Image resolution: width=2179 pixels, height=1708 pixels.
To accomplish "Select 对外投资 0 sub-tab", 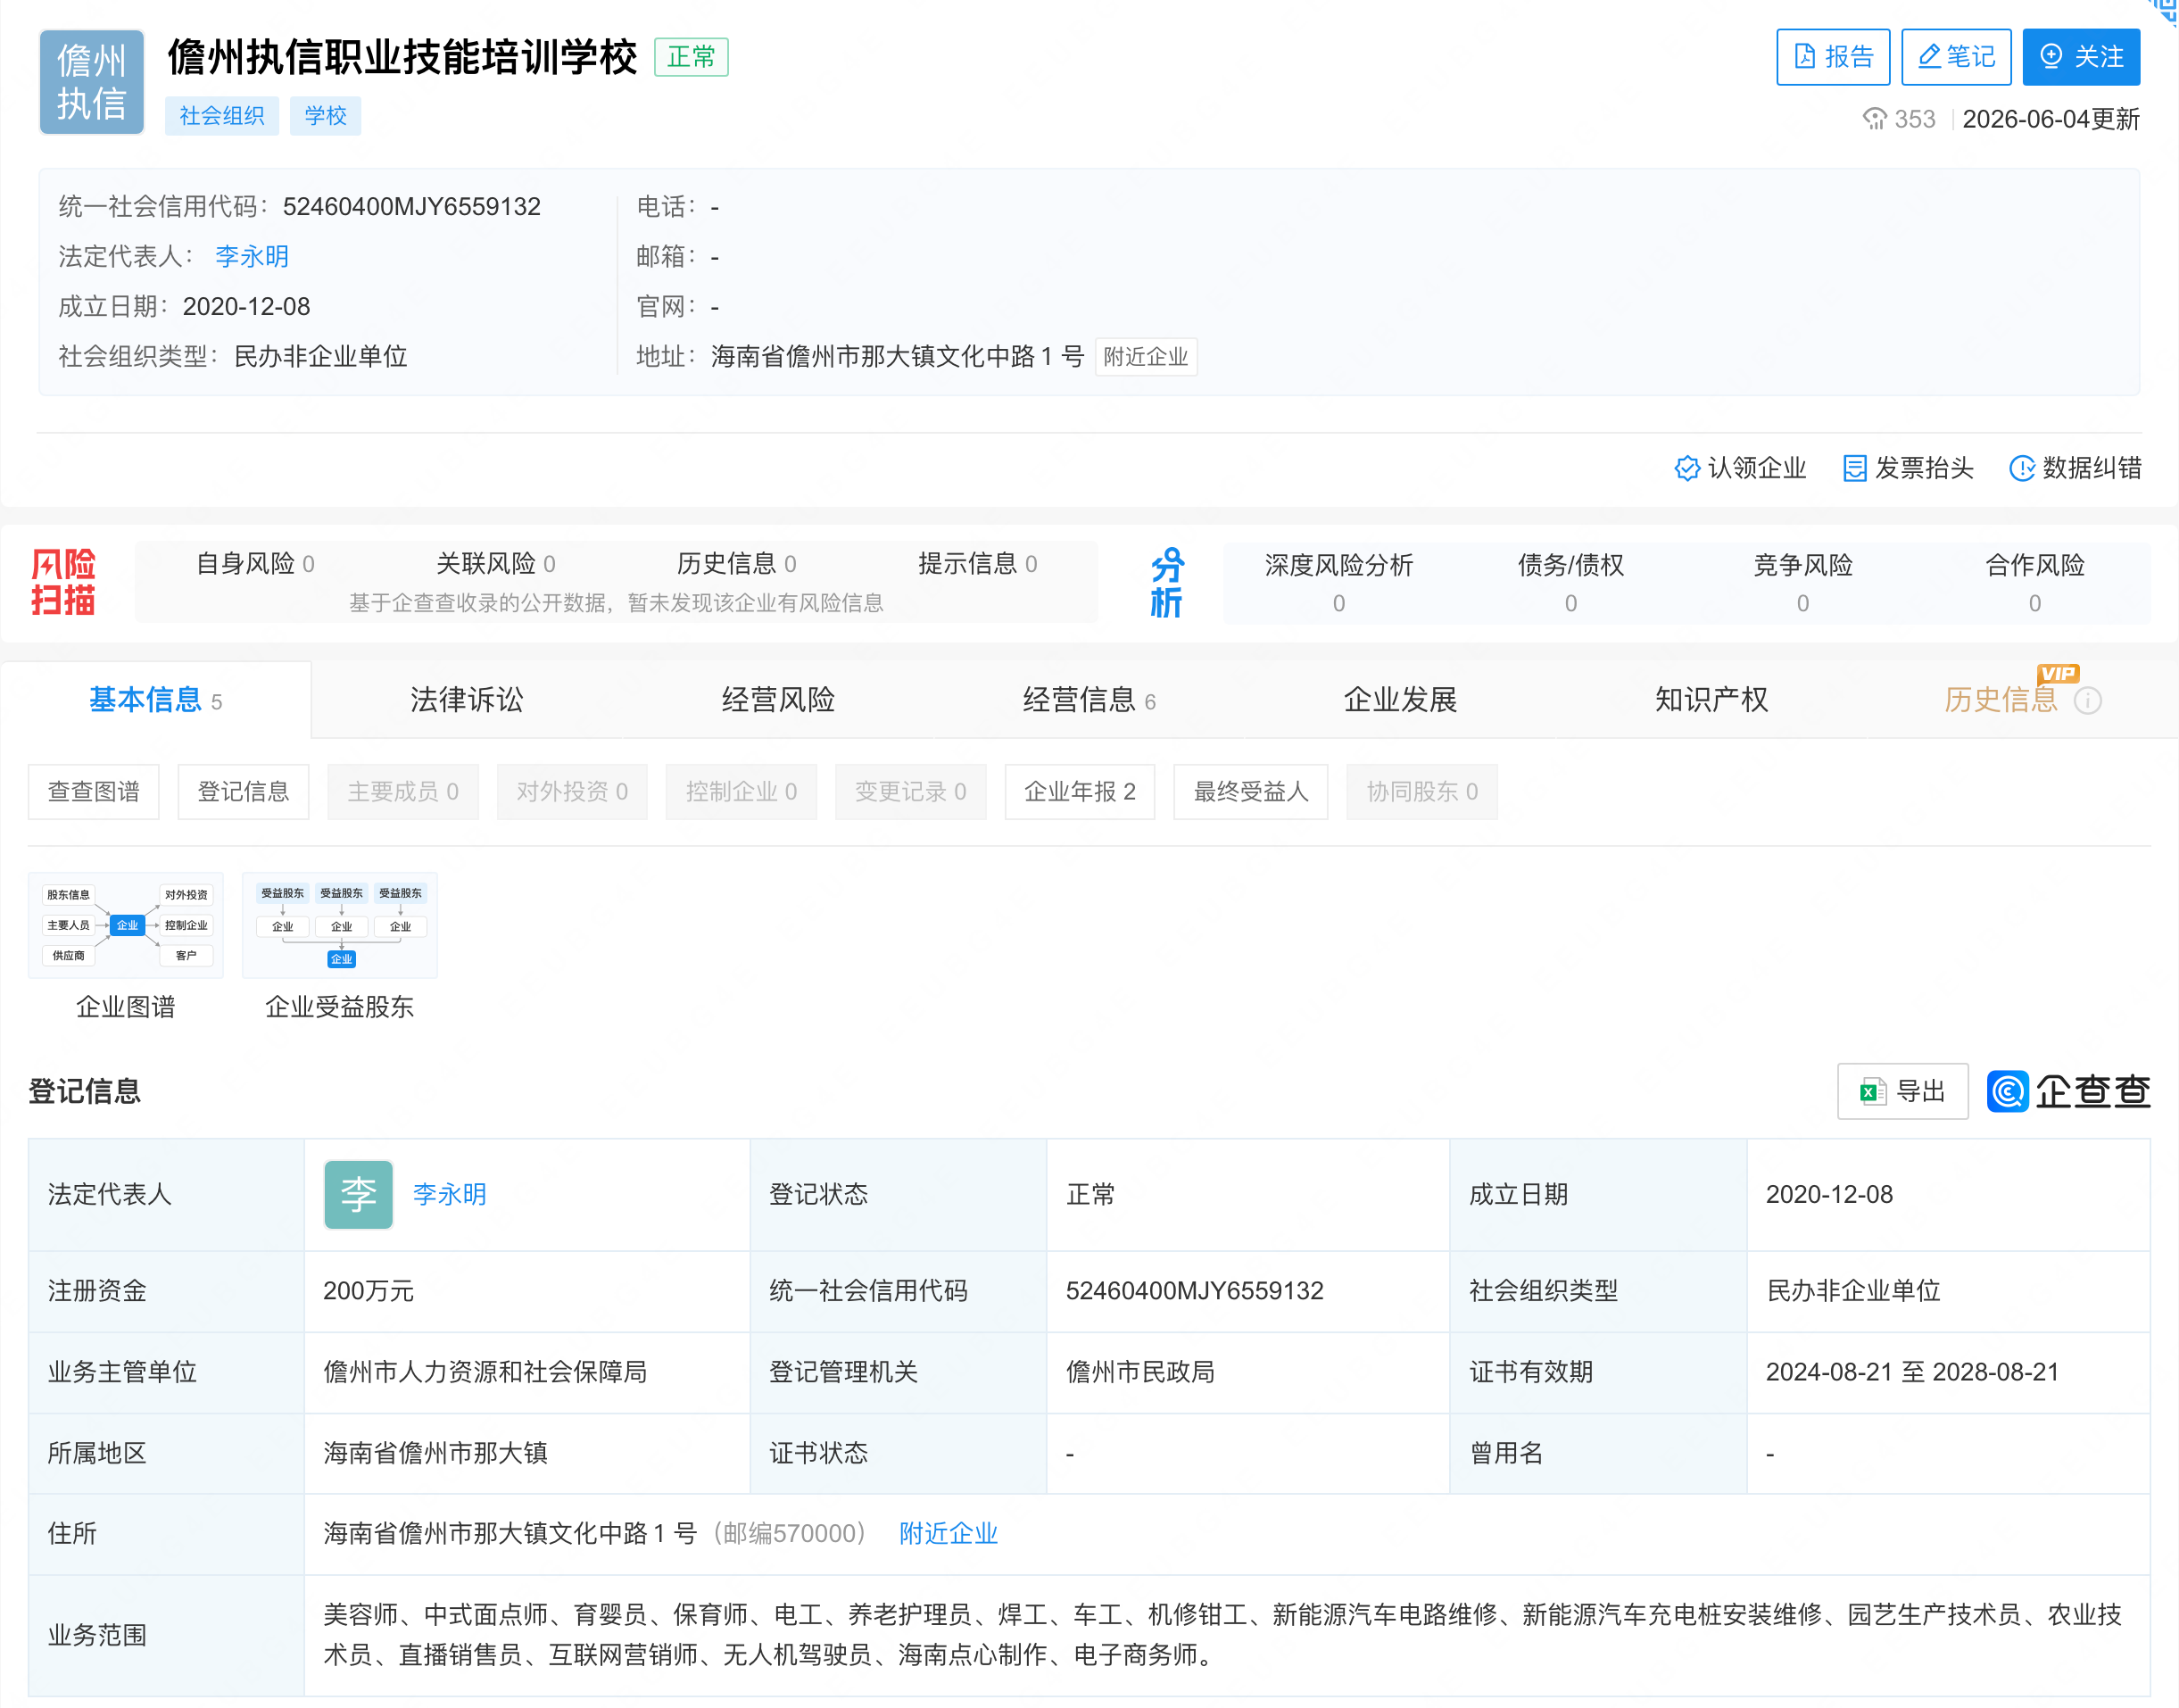I will click(572, 792).
